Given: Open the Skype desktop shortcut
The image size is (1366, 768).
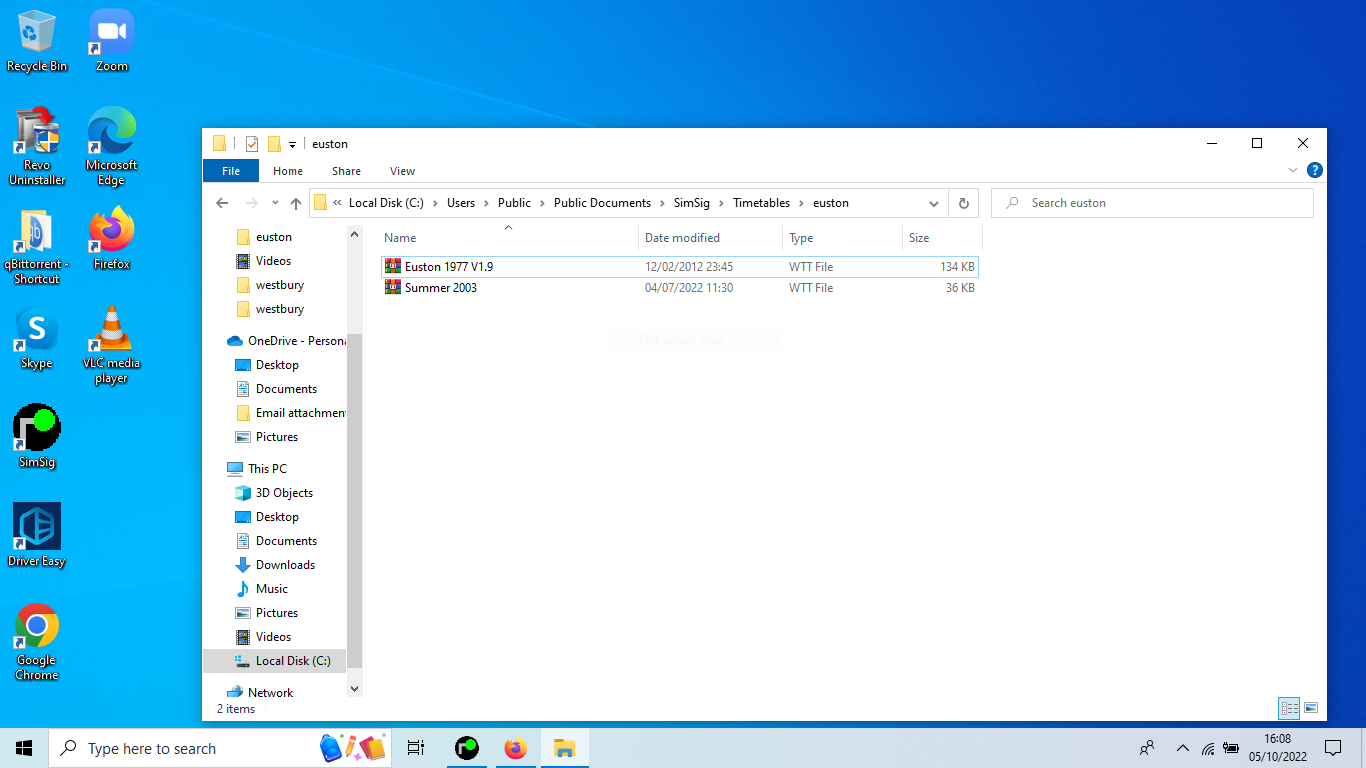Looking at the screenshot, I should (37, 339).
